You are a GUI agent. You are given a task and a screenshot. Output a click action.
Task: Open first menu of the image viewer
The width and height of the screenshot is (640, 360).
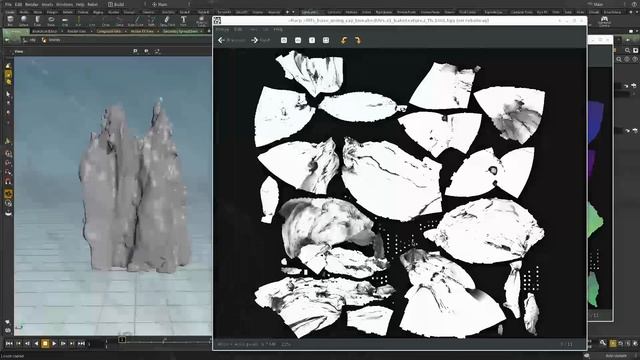tap(222, 30)
